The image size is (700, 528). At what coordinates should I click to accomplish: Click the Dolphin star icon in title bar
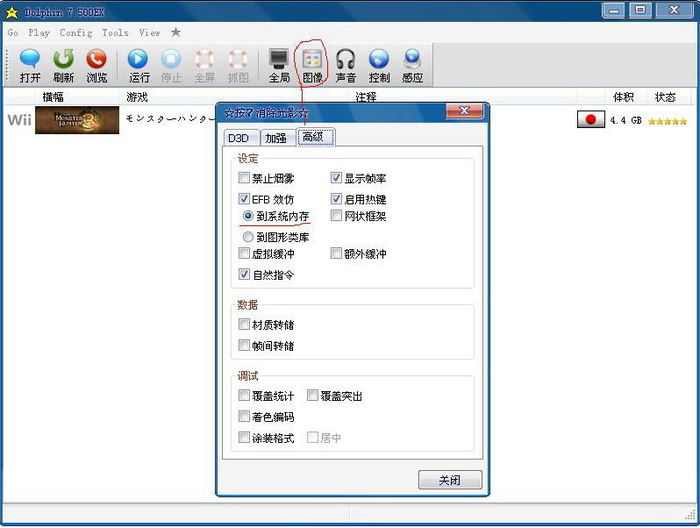pyautogui.click(x=12, y=12)
